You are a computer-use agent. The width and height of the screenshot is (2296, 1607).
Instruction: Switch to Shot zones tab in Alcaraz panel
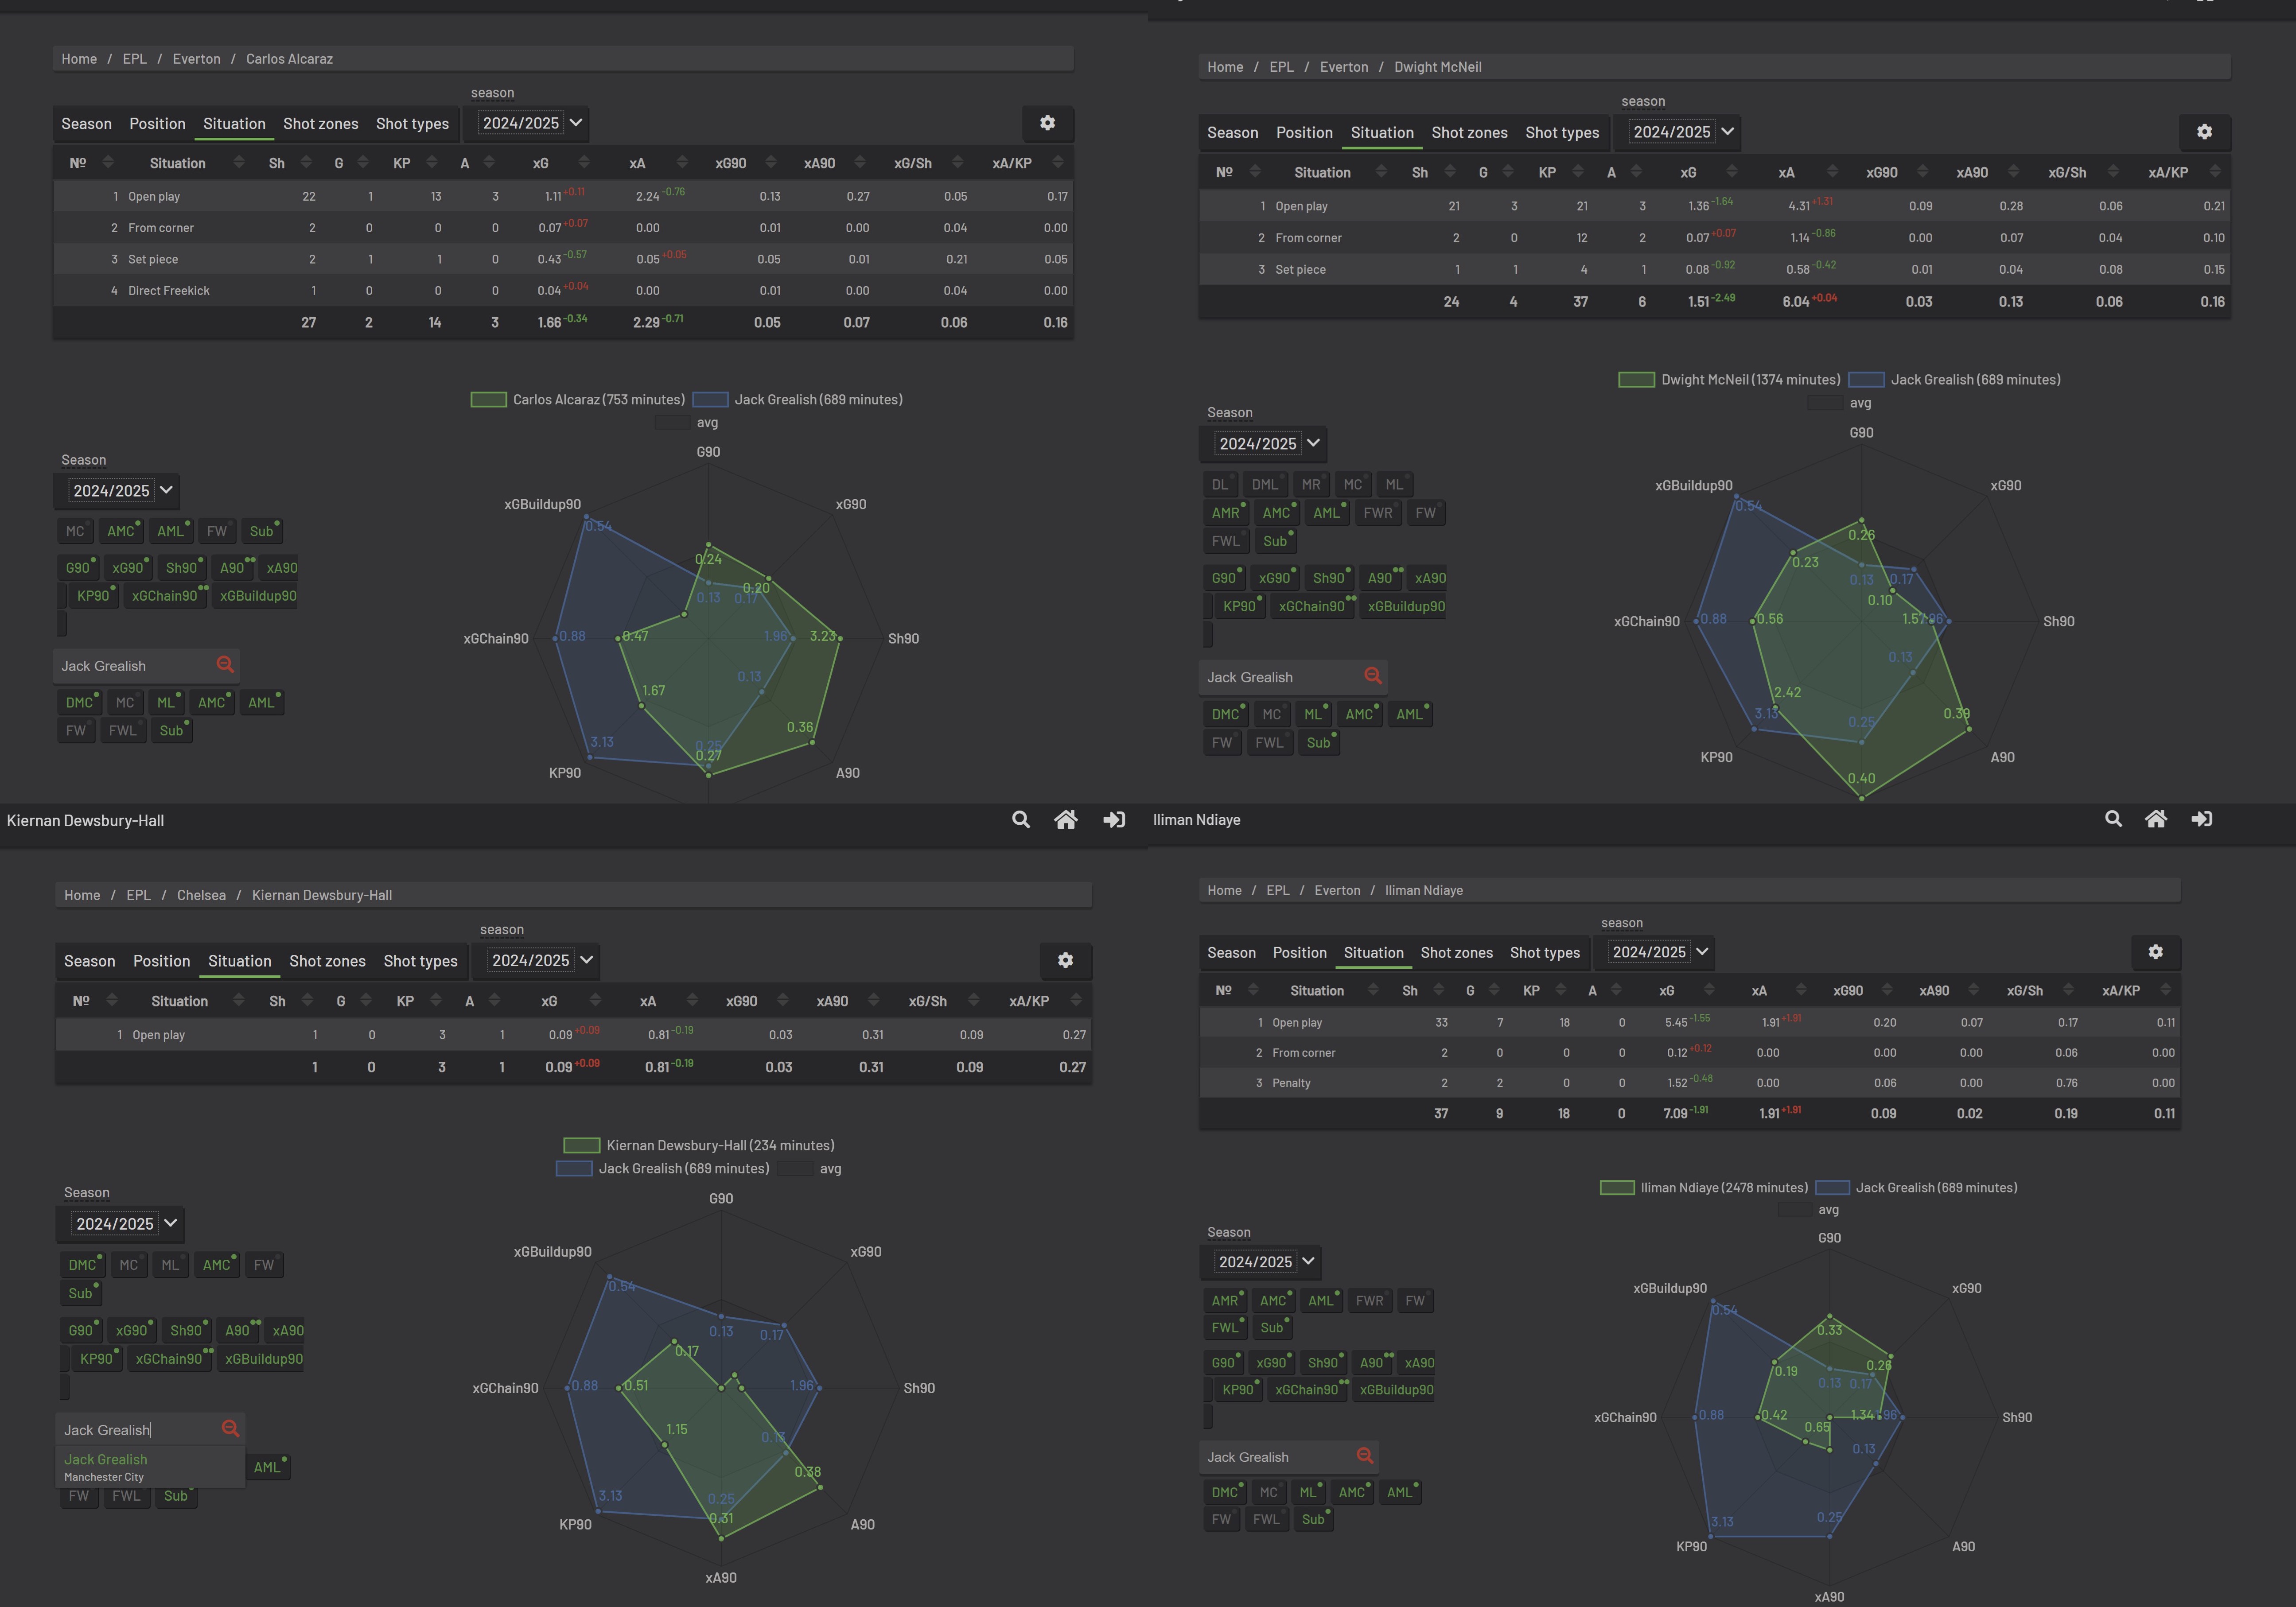point(320,124)
